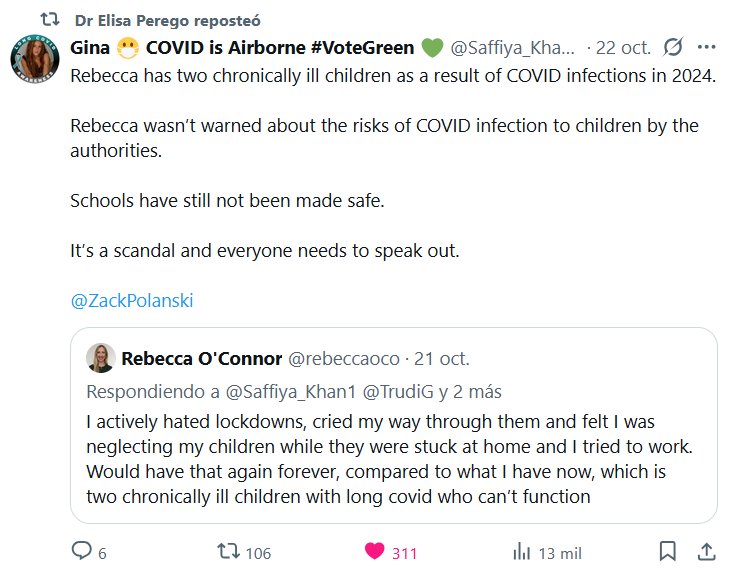Open the @Saffiya_Khan handle
Image resolution: width=734 pixels, height=576 pixels.
[x=513, y=47]
